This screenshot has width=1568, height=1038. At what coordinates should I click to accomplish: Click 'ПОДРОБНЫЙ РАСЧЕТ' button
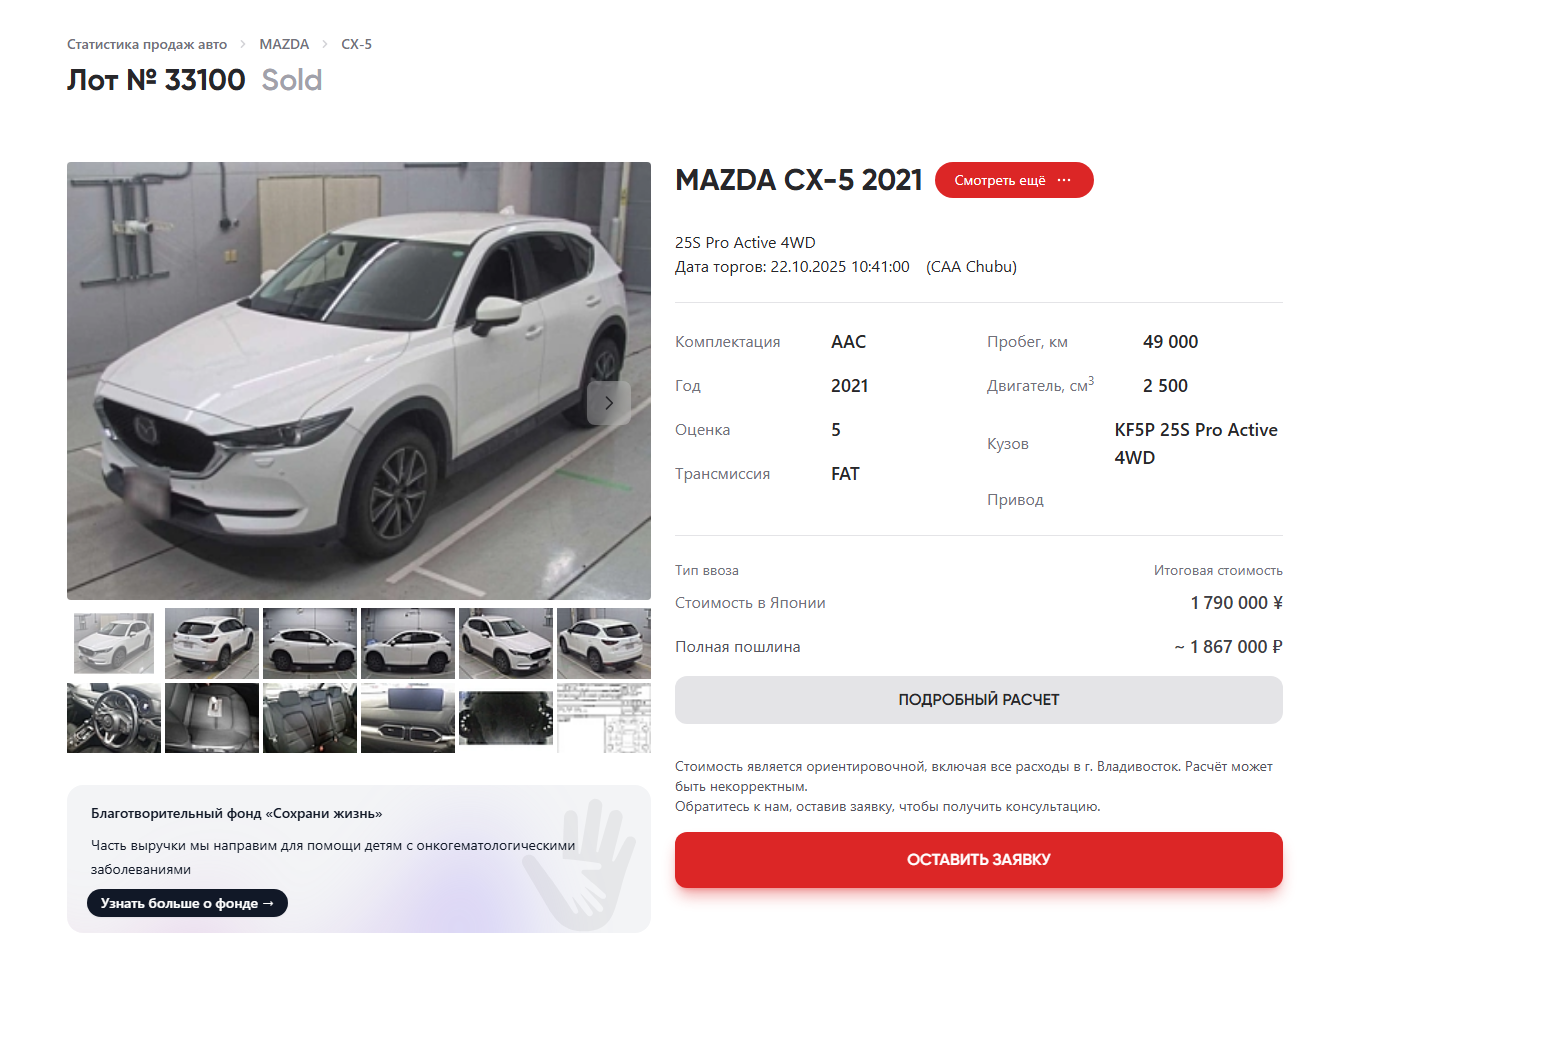click(x=978, y=700)
